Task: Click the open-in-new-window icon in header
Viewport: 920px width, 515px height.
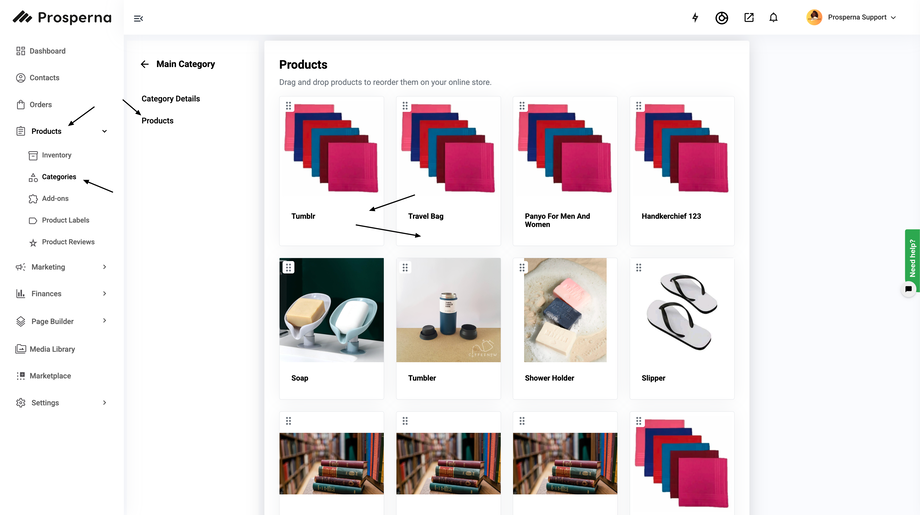Action: coord(748,18)
